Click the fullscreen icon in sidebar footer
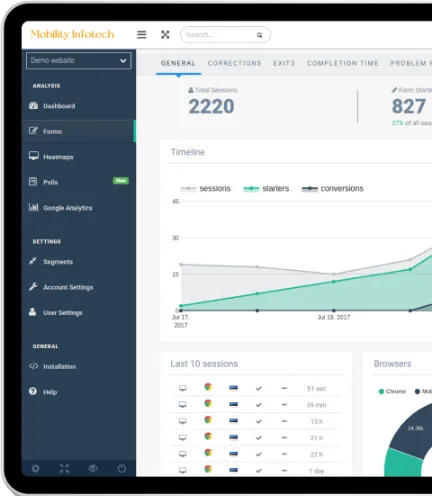Image resolution: width=432 pixels, height=496 pixels. point(65,468)
